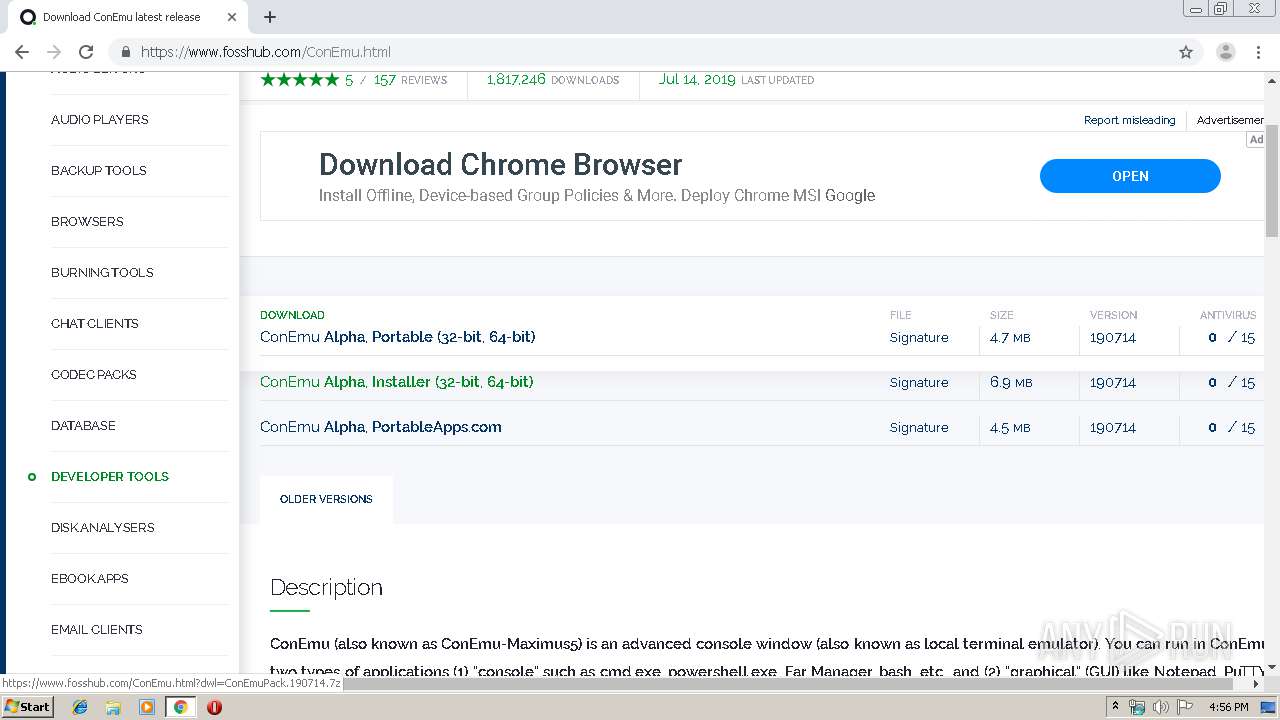Click the taskbar clock showing 4:56 PM

pos(1229,707)
